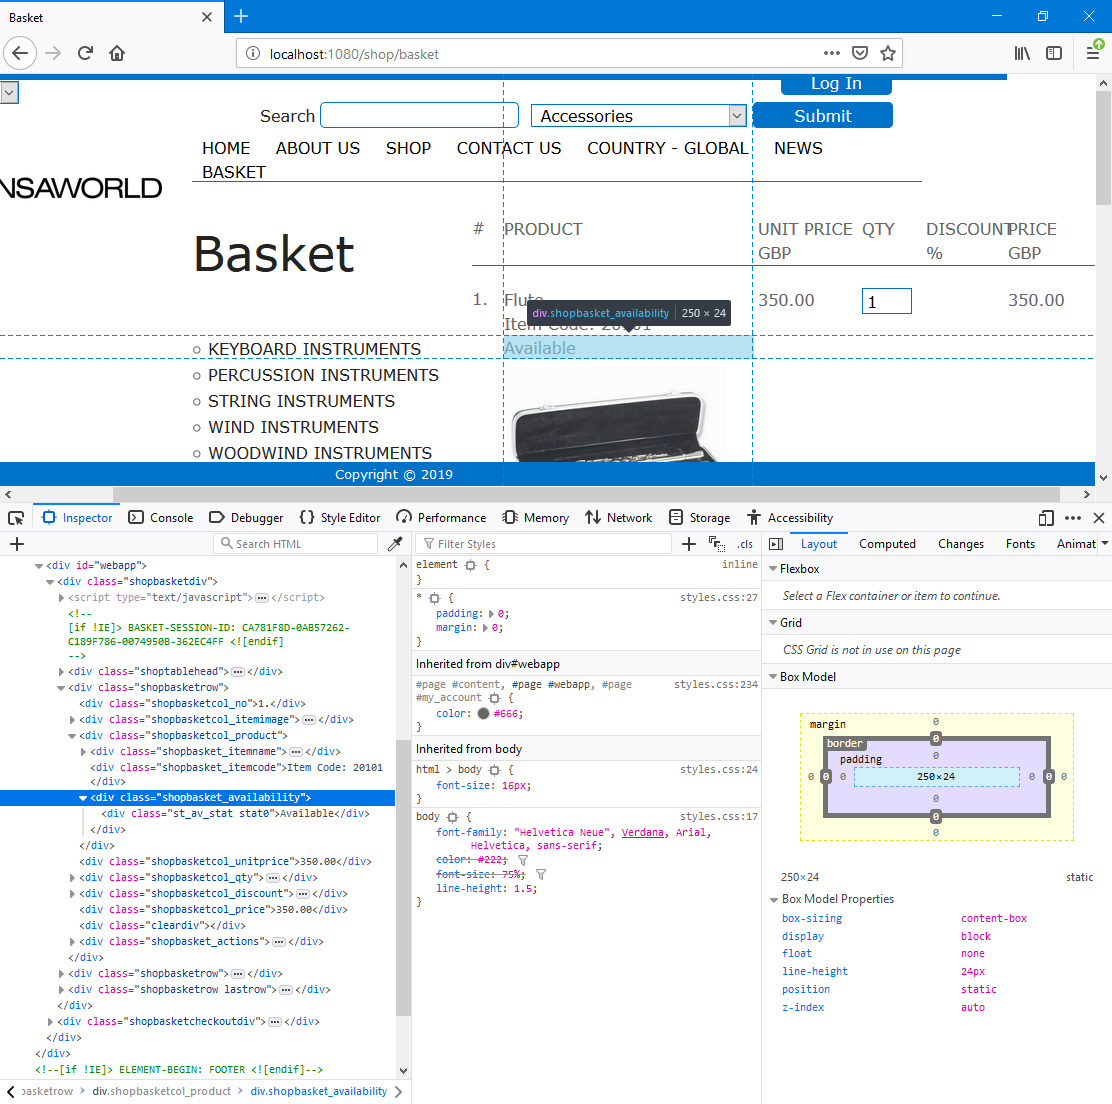The image size is (1112, 1104).
Task: Click filter icon beside overridden color #222
Action: coord(523,860)
